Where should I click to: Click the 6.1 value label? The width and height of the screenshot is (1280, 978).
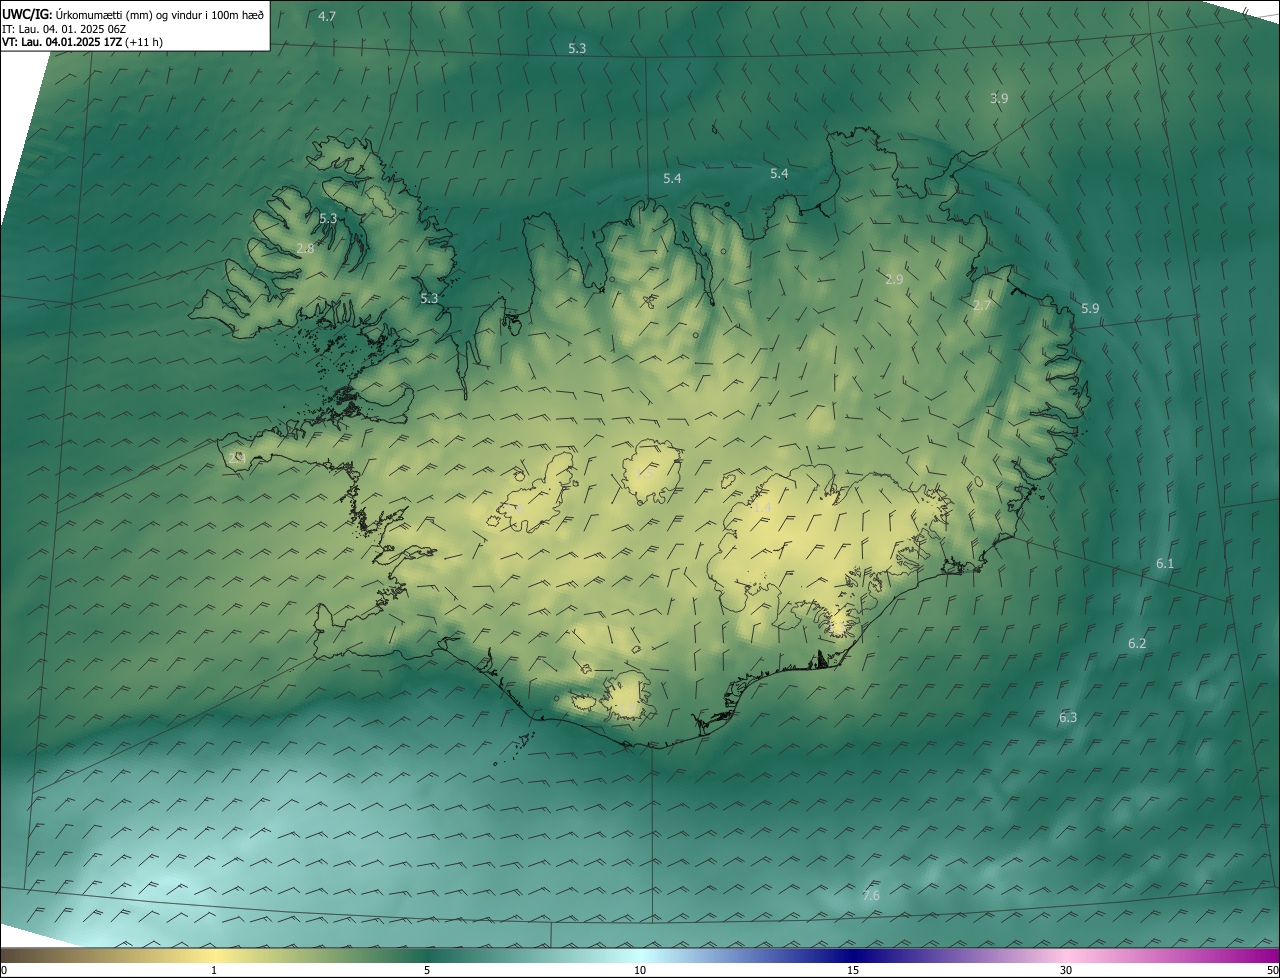pyautogui.click(x=1165, y=564)
